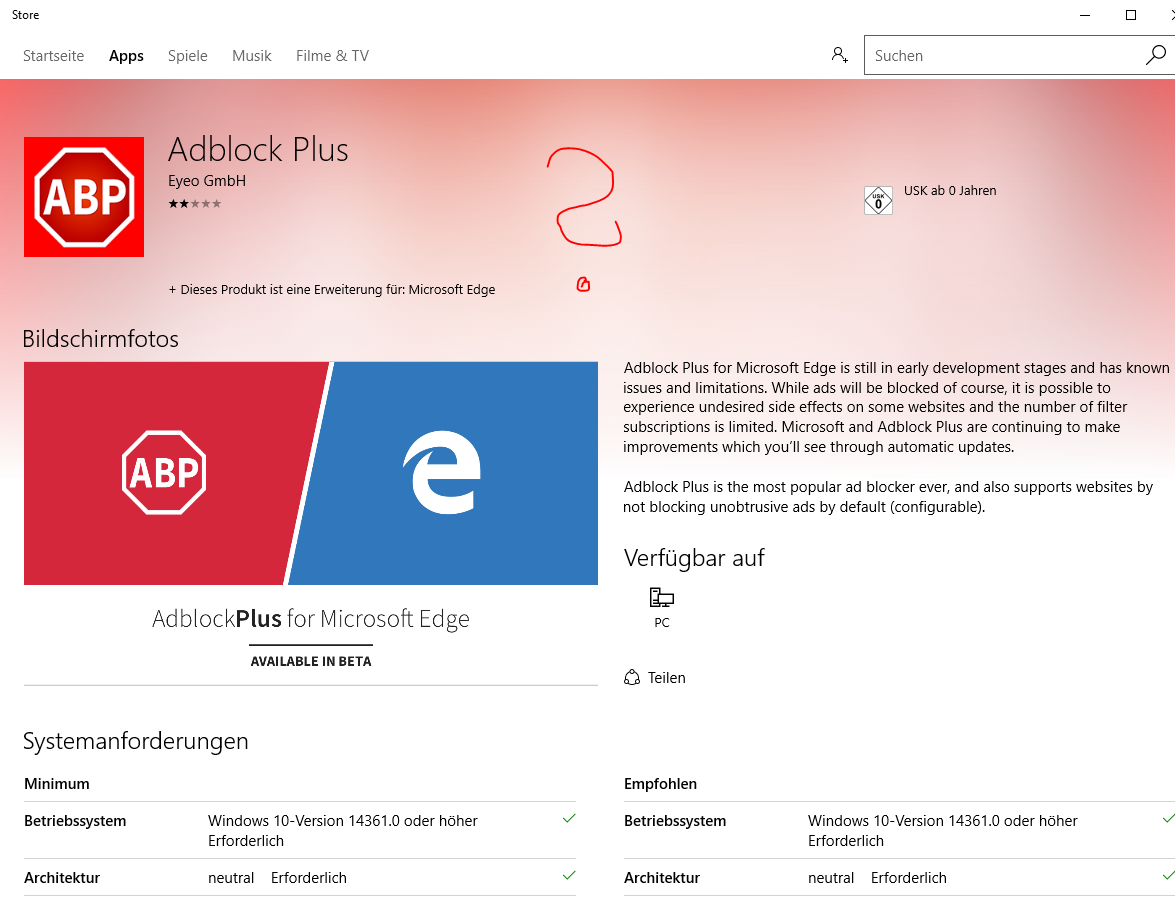This screenshot has height=924, width=1175.
Task: Click the Empfohlen column header
Action: pyautogui.click(x=660, y=784)
